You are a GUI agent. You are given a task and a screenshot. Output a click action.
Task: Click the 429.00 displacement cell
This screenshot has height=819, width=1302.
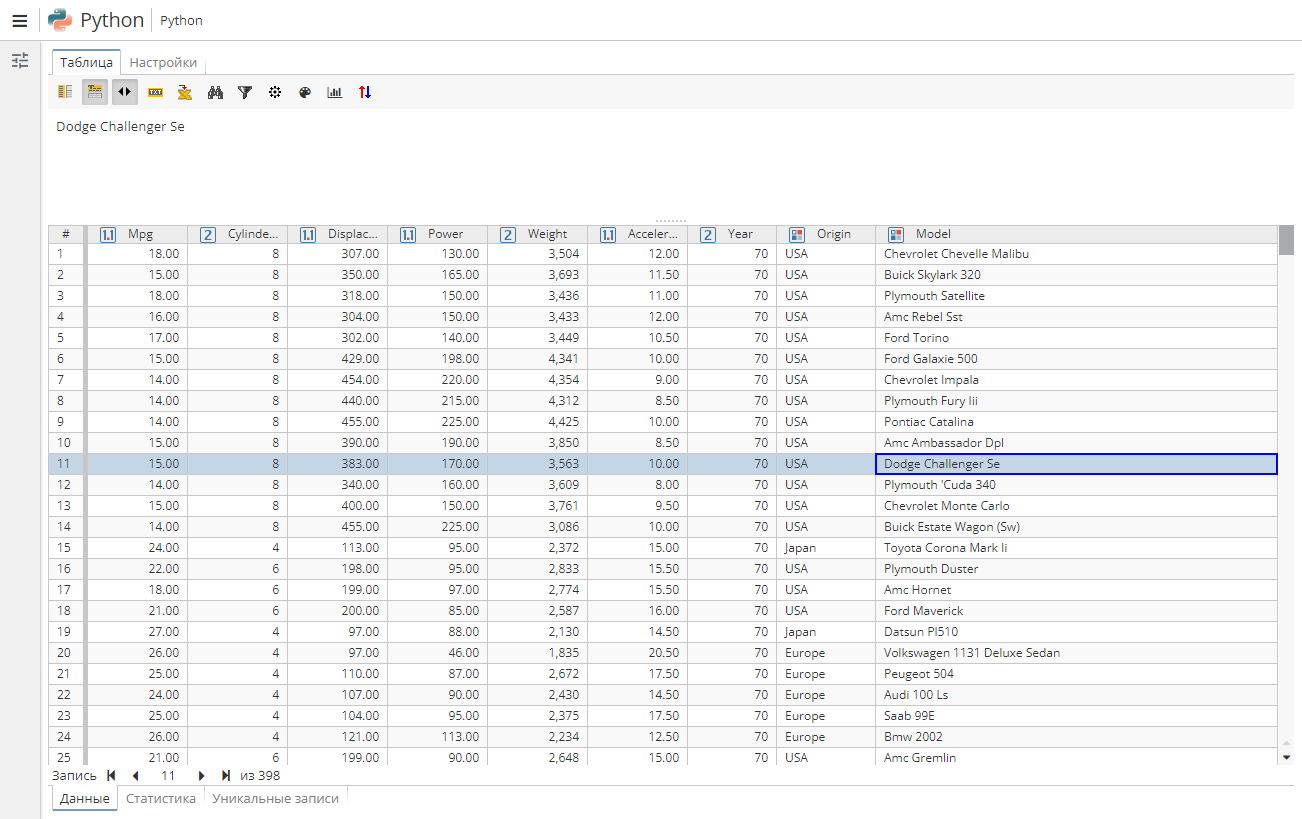coord(338,359)
